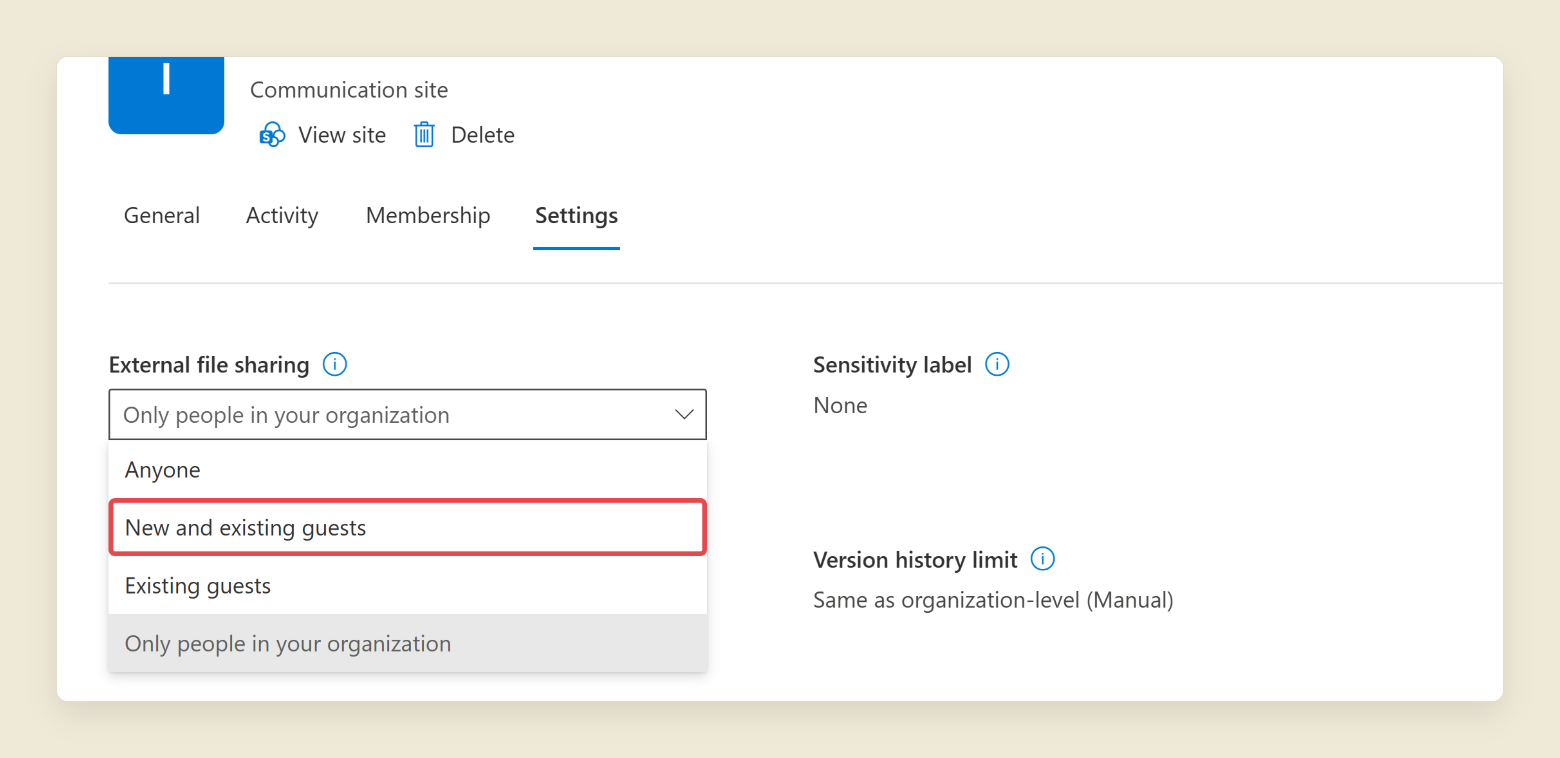Viewport: 1560px width, 758px height.
Task: Click Same as organization-level (Manual) text
Action: click(x=993, y=600)
